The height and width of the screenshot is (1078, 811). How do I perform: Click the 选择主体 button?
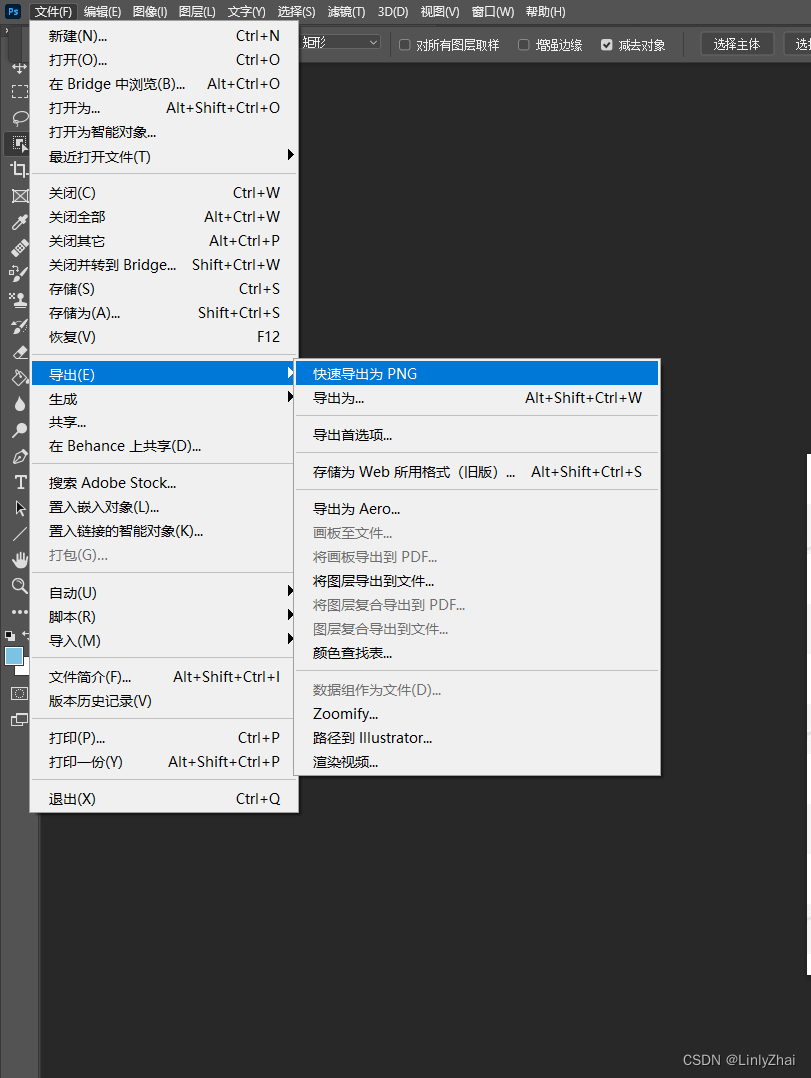pyautogui.click(x=737, y=44)
